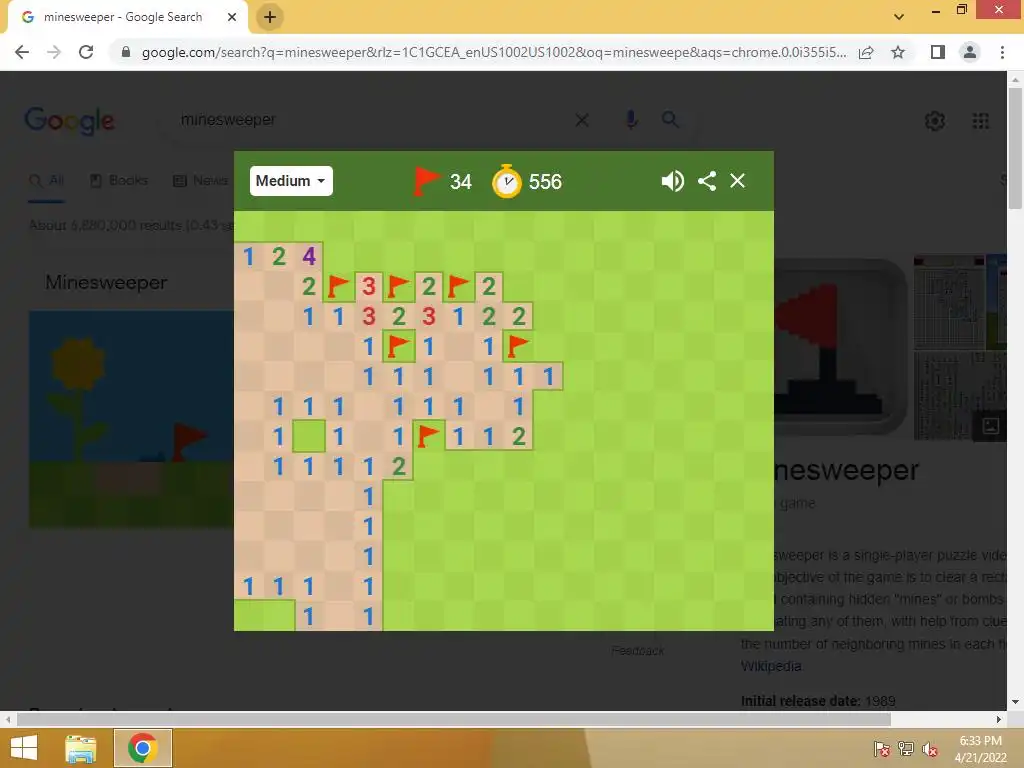Click the flagged tile at the right end of the fourth row

point(519,346)
